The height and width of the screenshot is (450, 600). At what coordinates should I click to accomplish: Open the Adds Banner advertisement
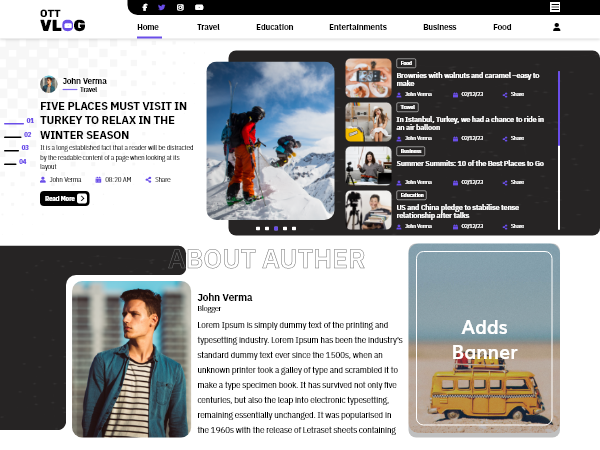pos(484,339)
